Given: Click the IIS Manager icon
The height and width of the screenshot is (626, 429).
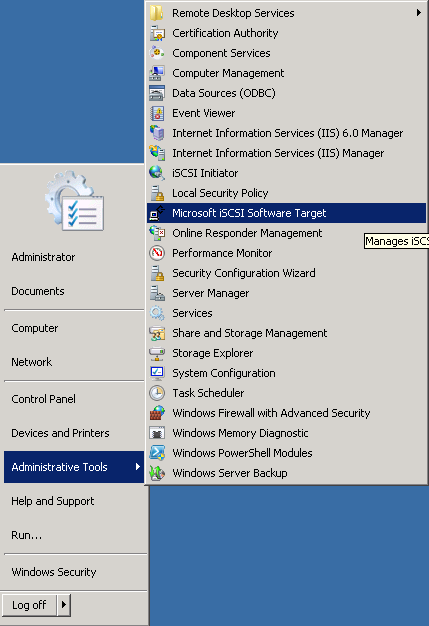Looking at the screenshot, I should click(157, 153).
